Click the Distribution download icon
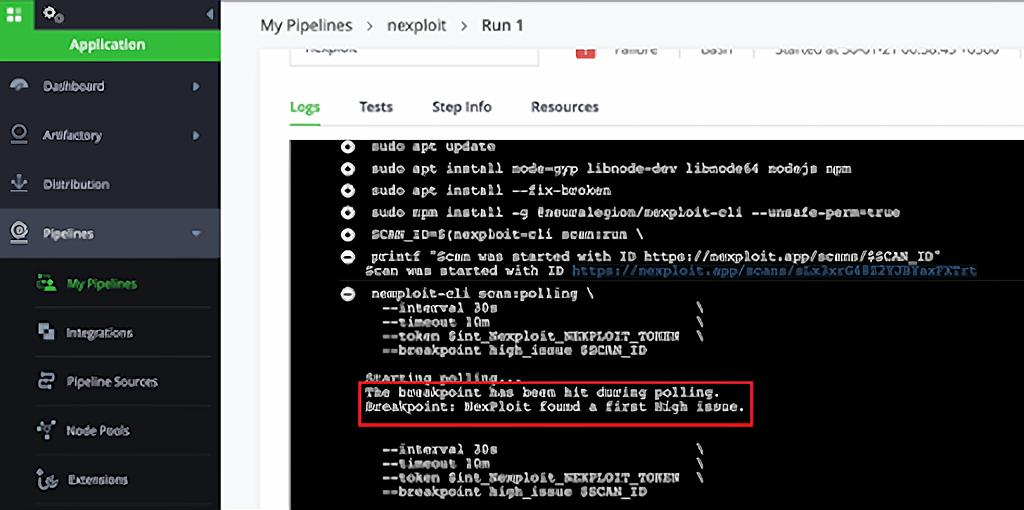The width and height of the screenshot is (1024, 510). tap(19, 184)
